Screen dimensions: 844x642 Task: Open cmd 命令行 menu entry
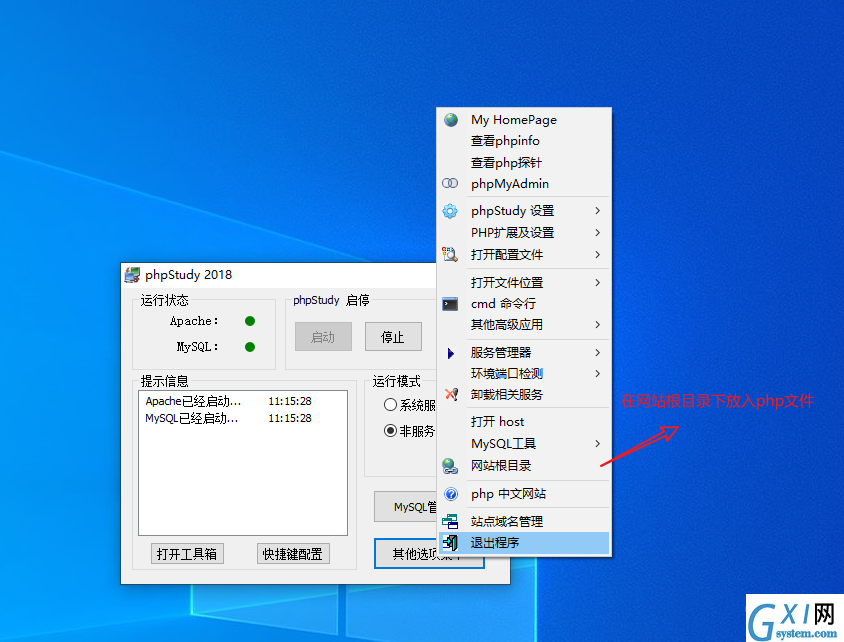(x=524, y=304)
